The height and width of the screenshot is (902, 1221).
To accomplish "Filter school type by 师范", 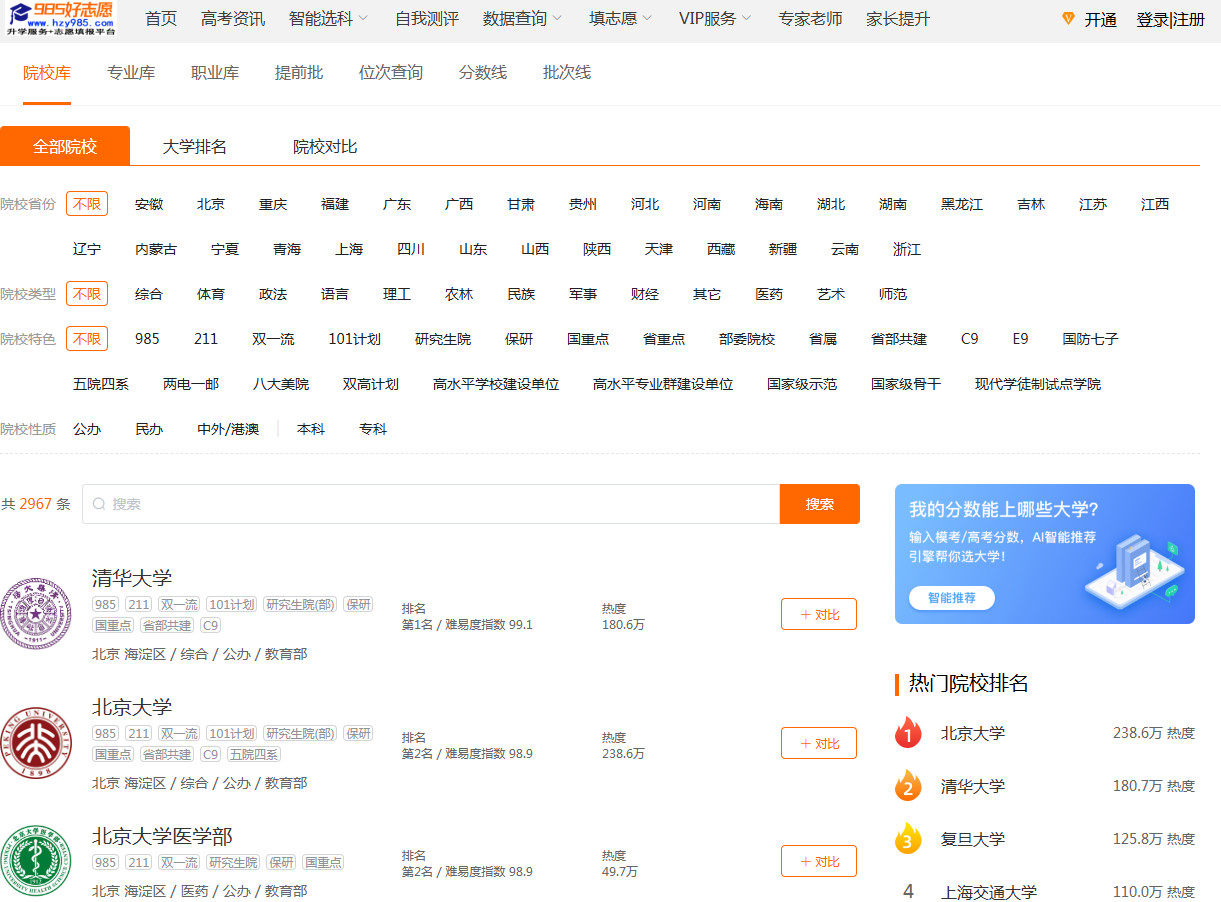I will point(893,294).
